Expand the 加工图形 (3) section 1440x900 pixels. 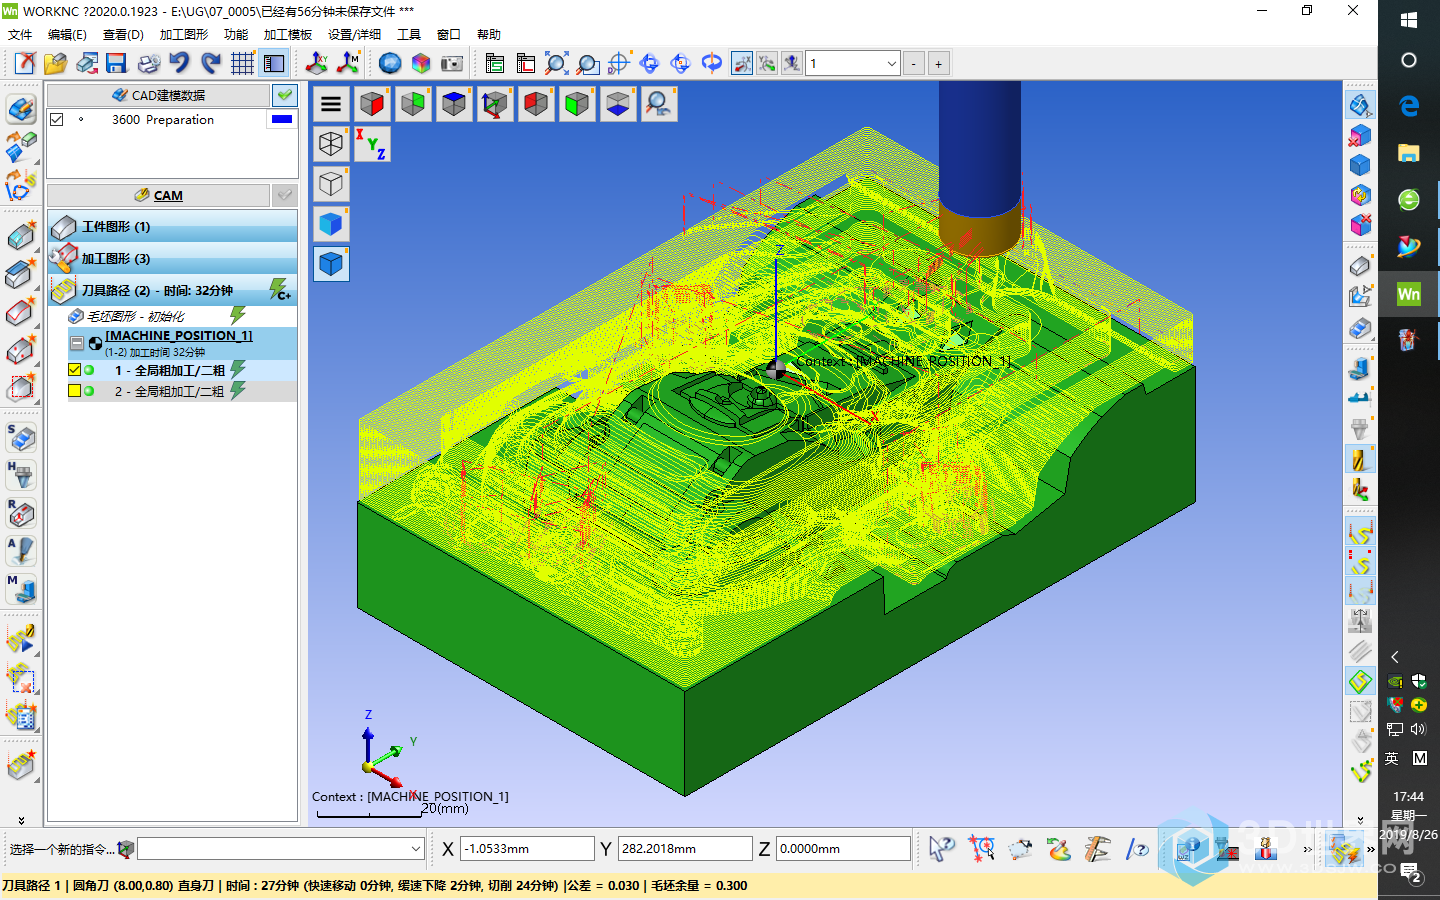pos(172,258)
